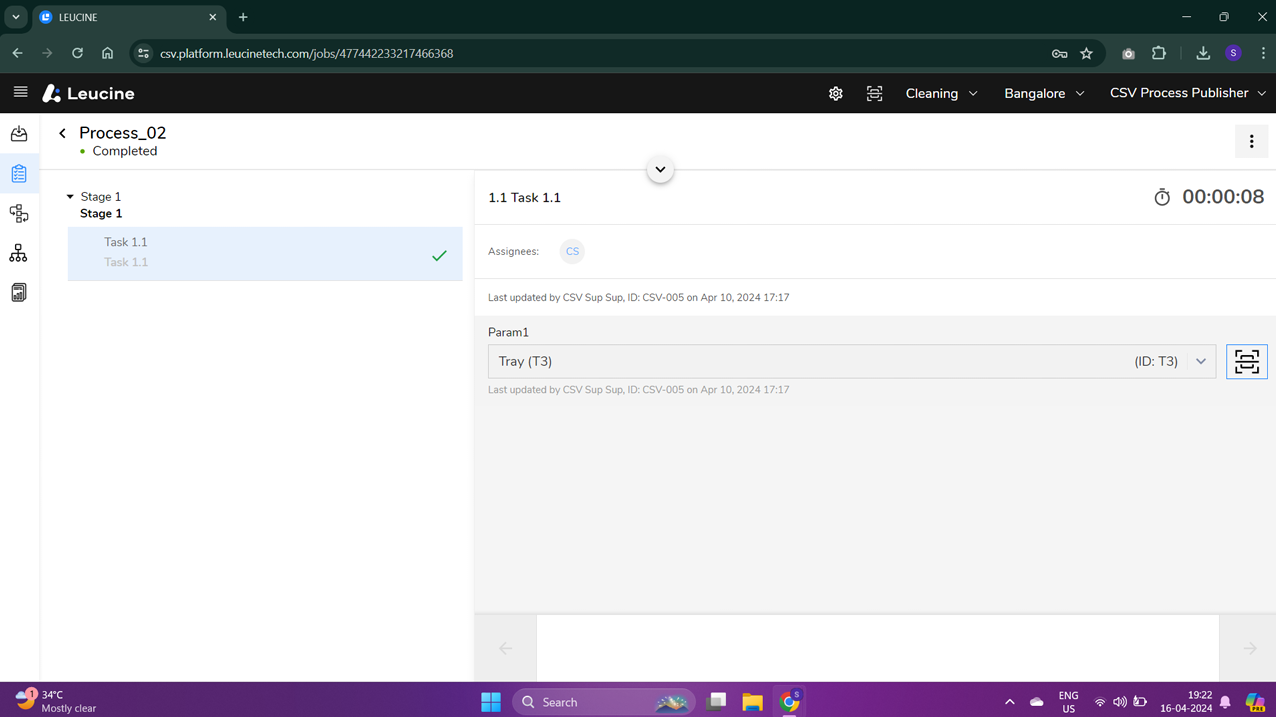Open the Cleaning dropdown

click(940, 93)
